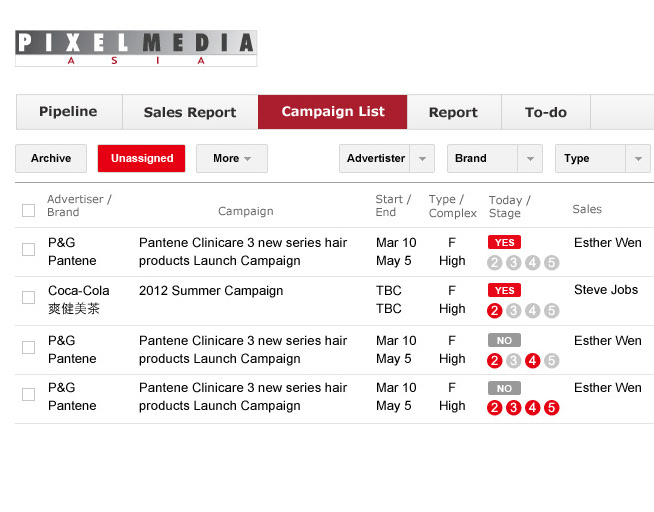The image size is (654, 512).
Task: Click the Unassigned button
Action: click(x=141, y=158)
